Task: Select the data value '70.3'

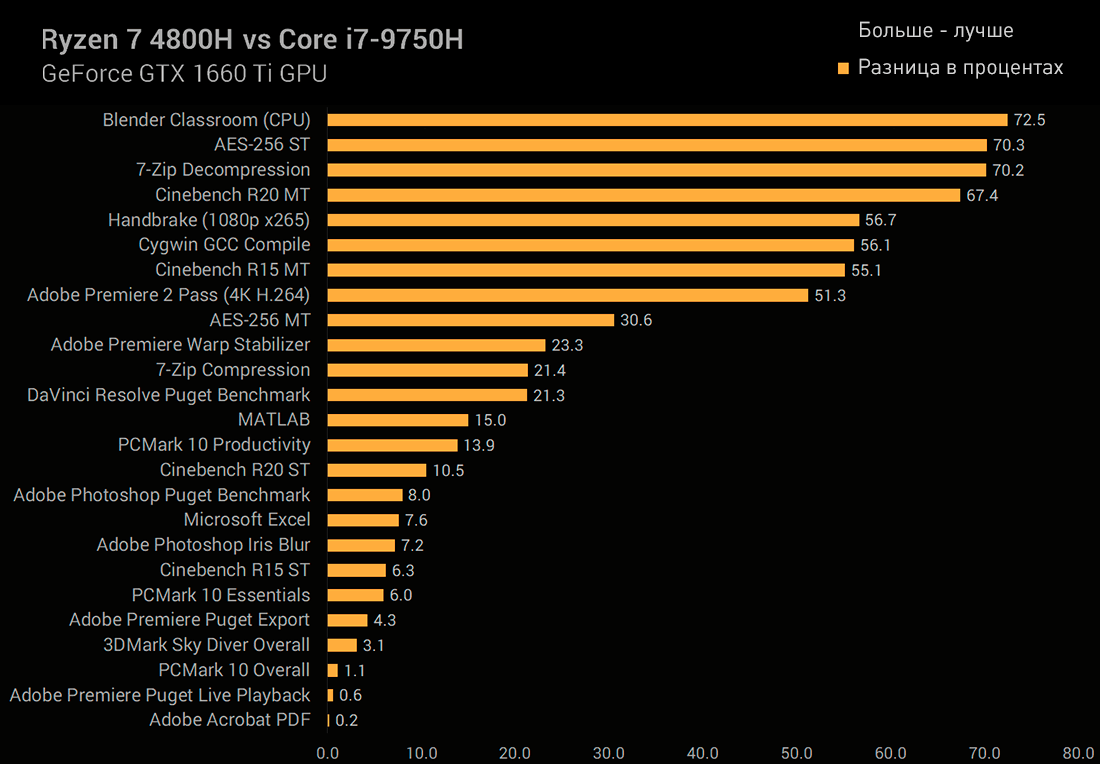Action: [x=1009, y=145]
